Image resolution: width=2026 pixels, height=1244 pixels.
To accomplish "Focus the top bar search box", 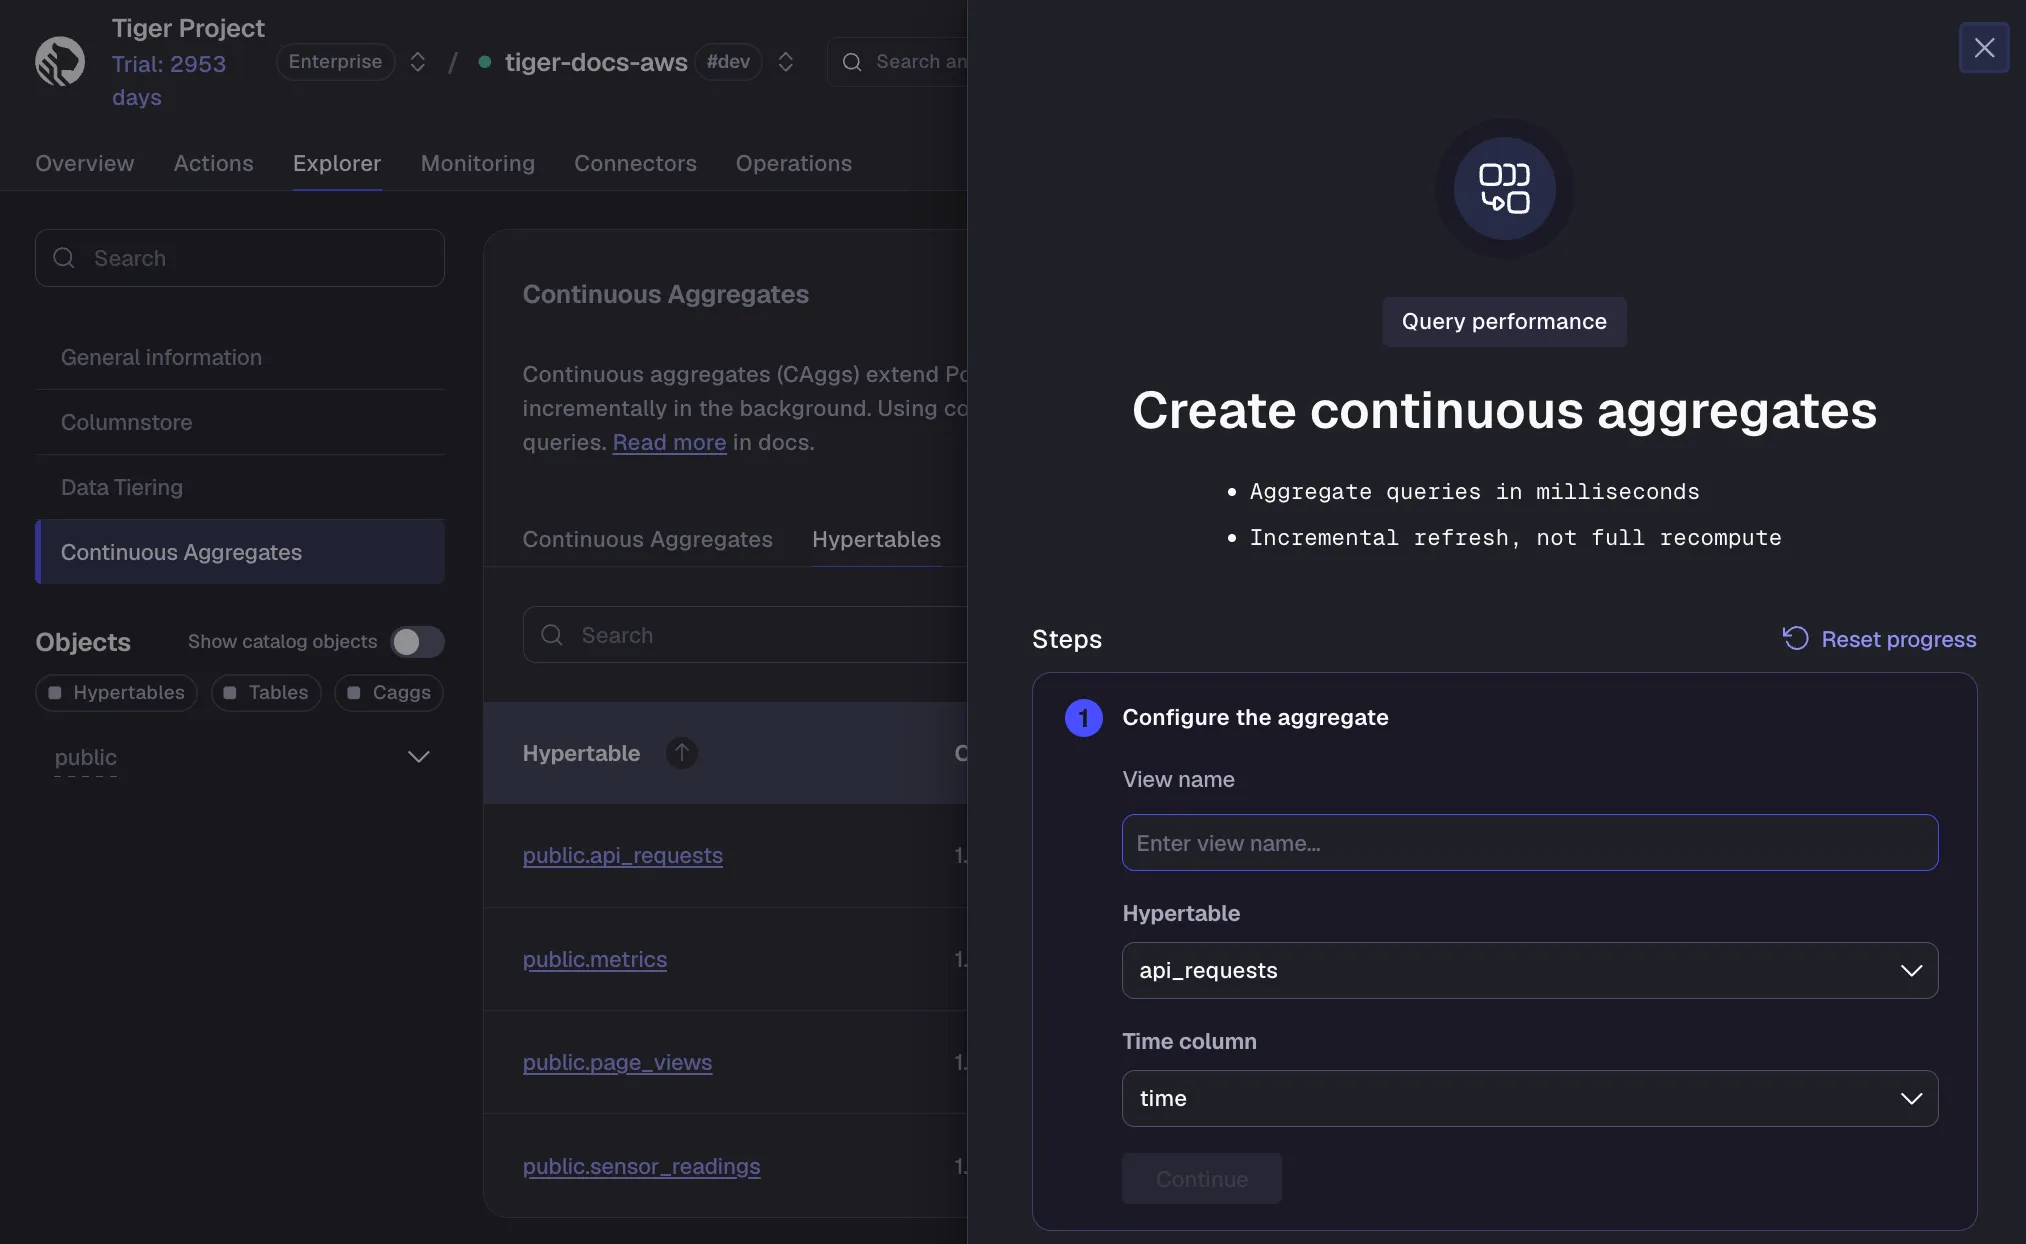I will [897, 62].
